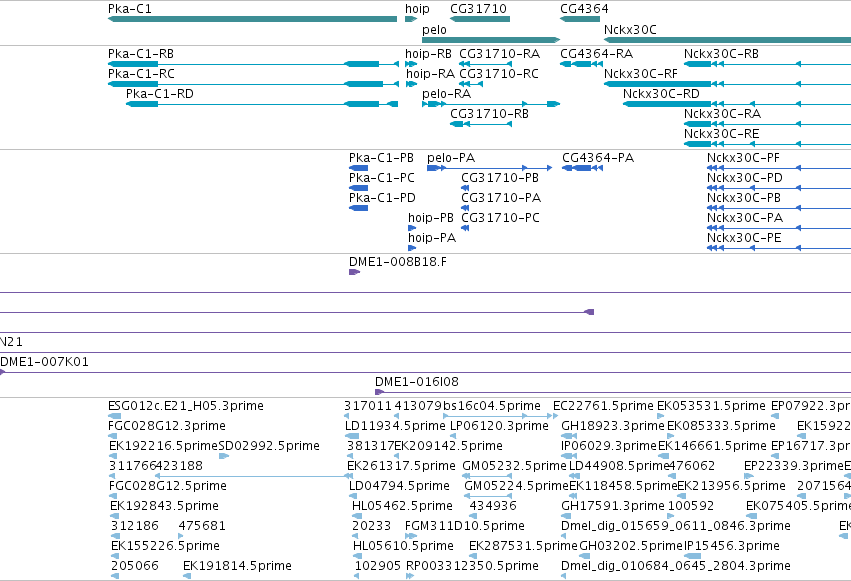Viewport: 851px width, 581px height.
Task: Click EST LD04794.5prime
Action: 399,486
